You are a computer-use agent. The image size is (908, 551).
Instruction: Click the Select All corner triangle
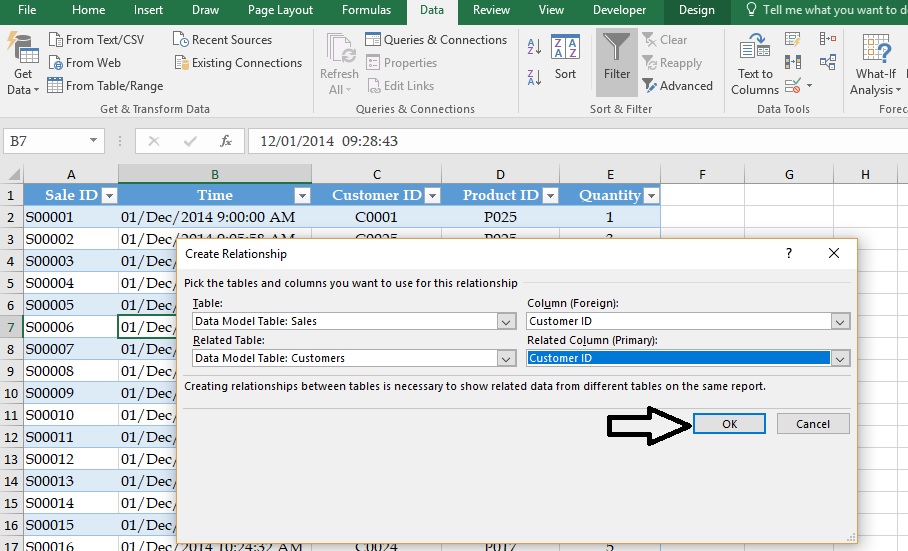14,174
